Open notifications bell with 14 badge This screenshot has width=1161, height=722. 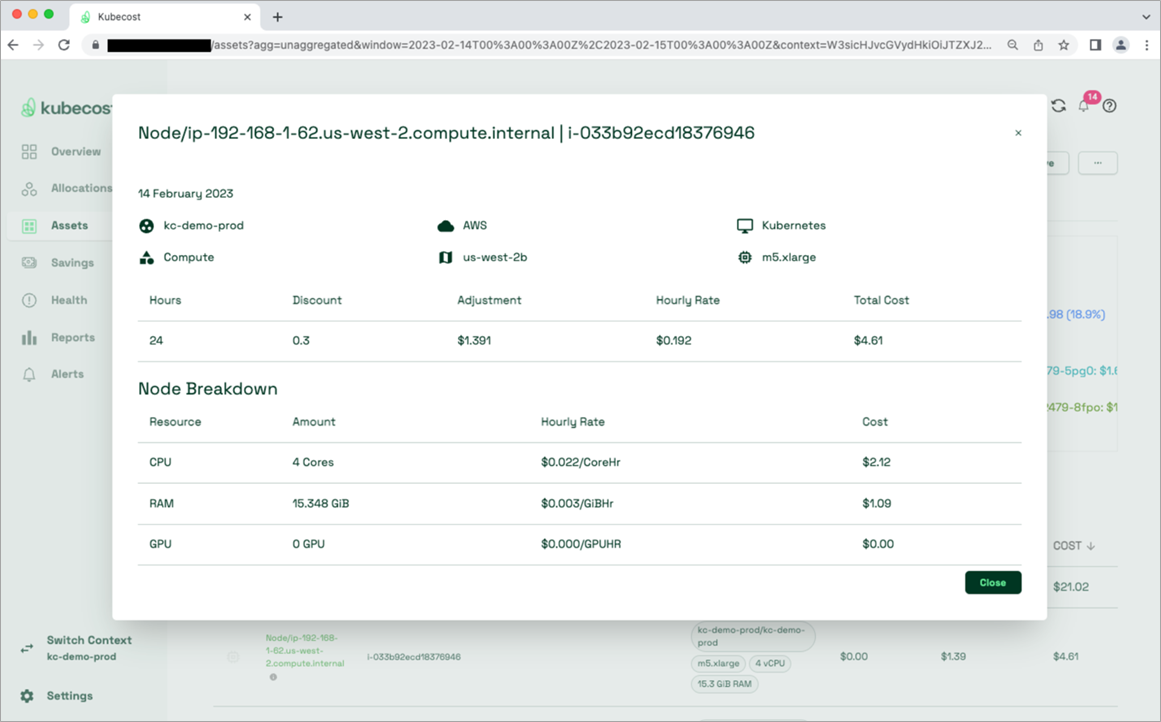click(1084, 105)
